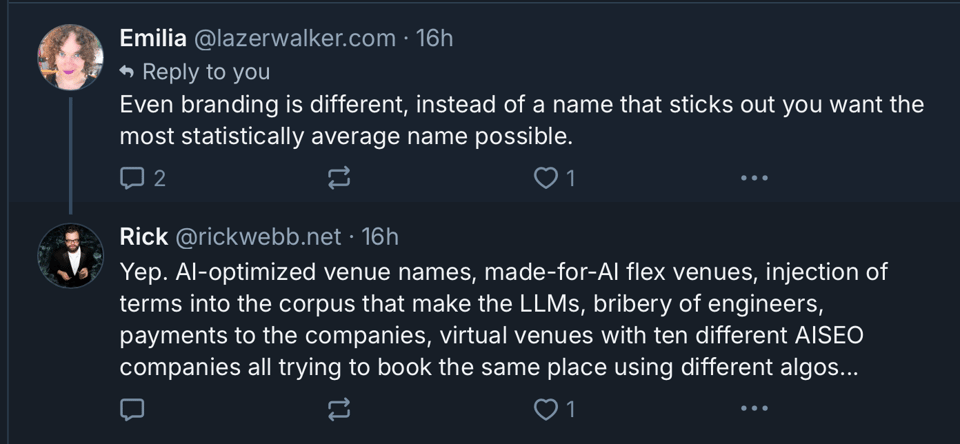Like Rick's post with the heart icon
This screenshot has width=960, height=444.
point(546,409)
